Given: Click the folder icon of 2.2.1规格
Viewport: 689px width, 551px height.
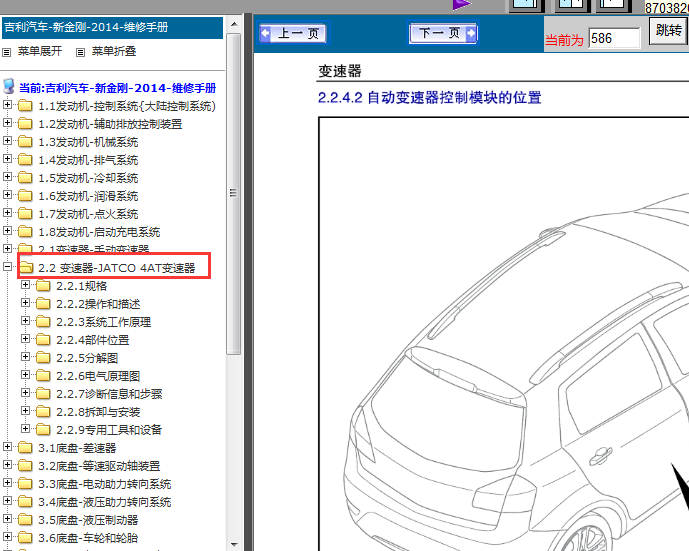Looking at the screenshot, I should [x=43, y=286].
